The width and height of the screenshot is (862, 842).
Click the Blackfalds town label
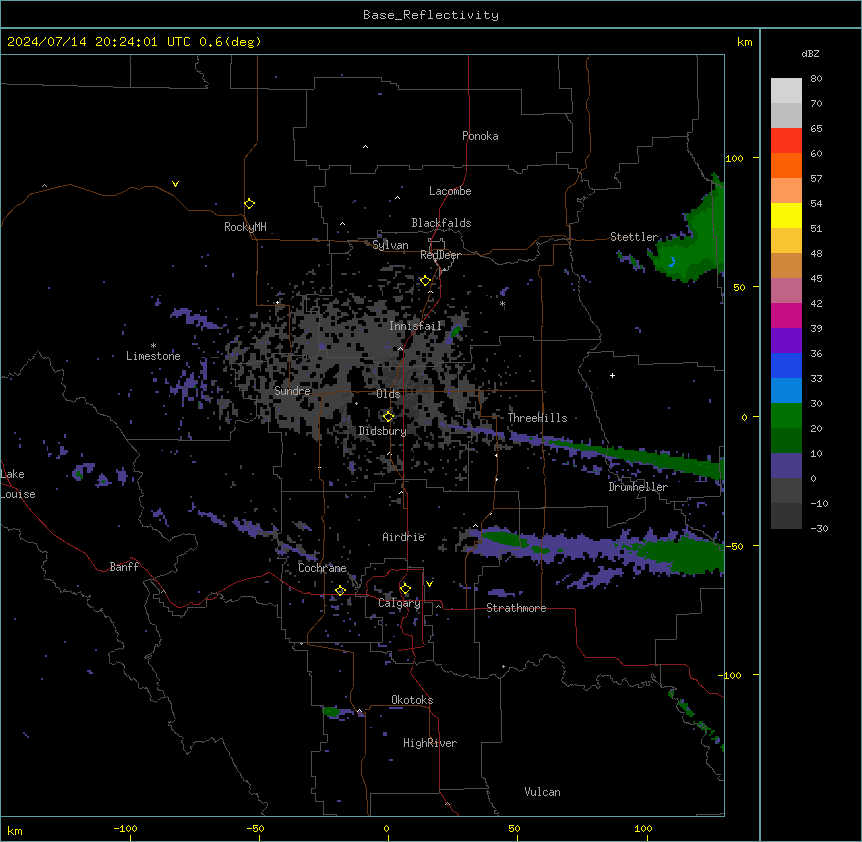441,223
